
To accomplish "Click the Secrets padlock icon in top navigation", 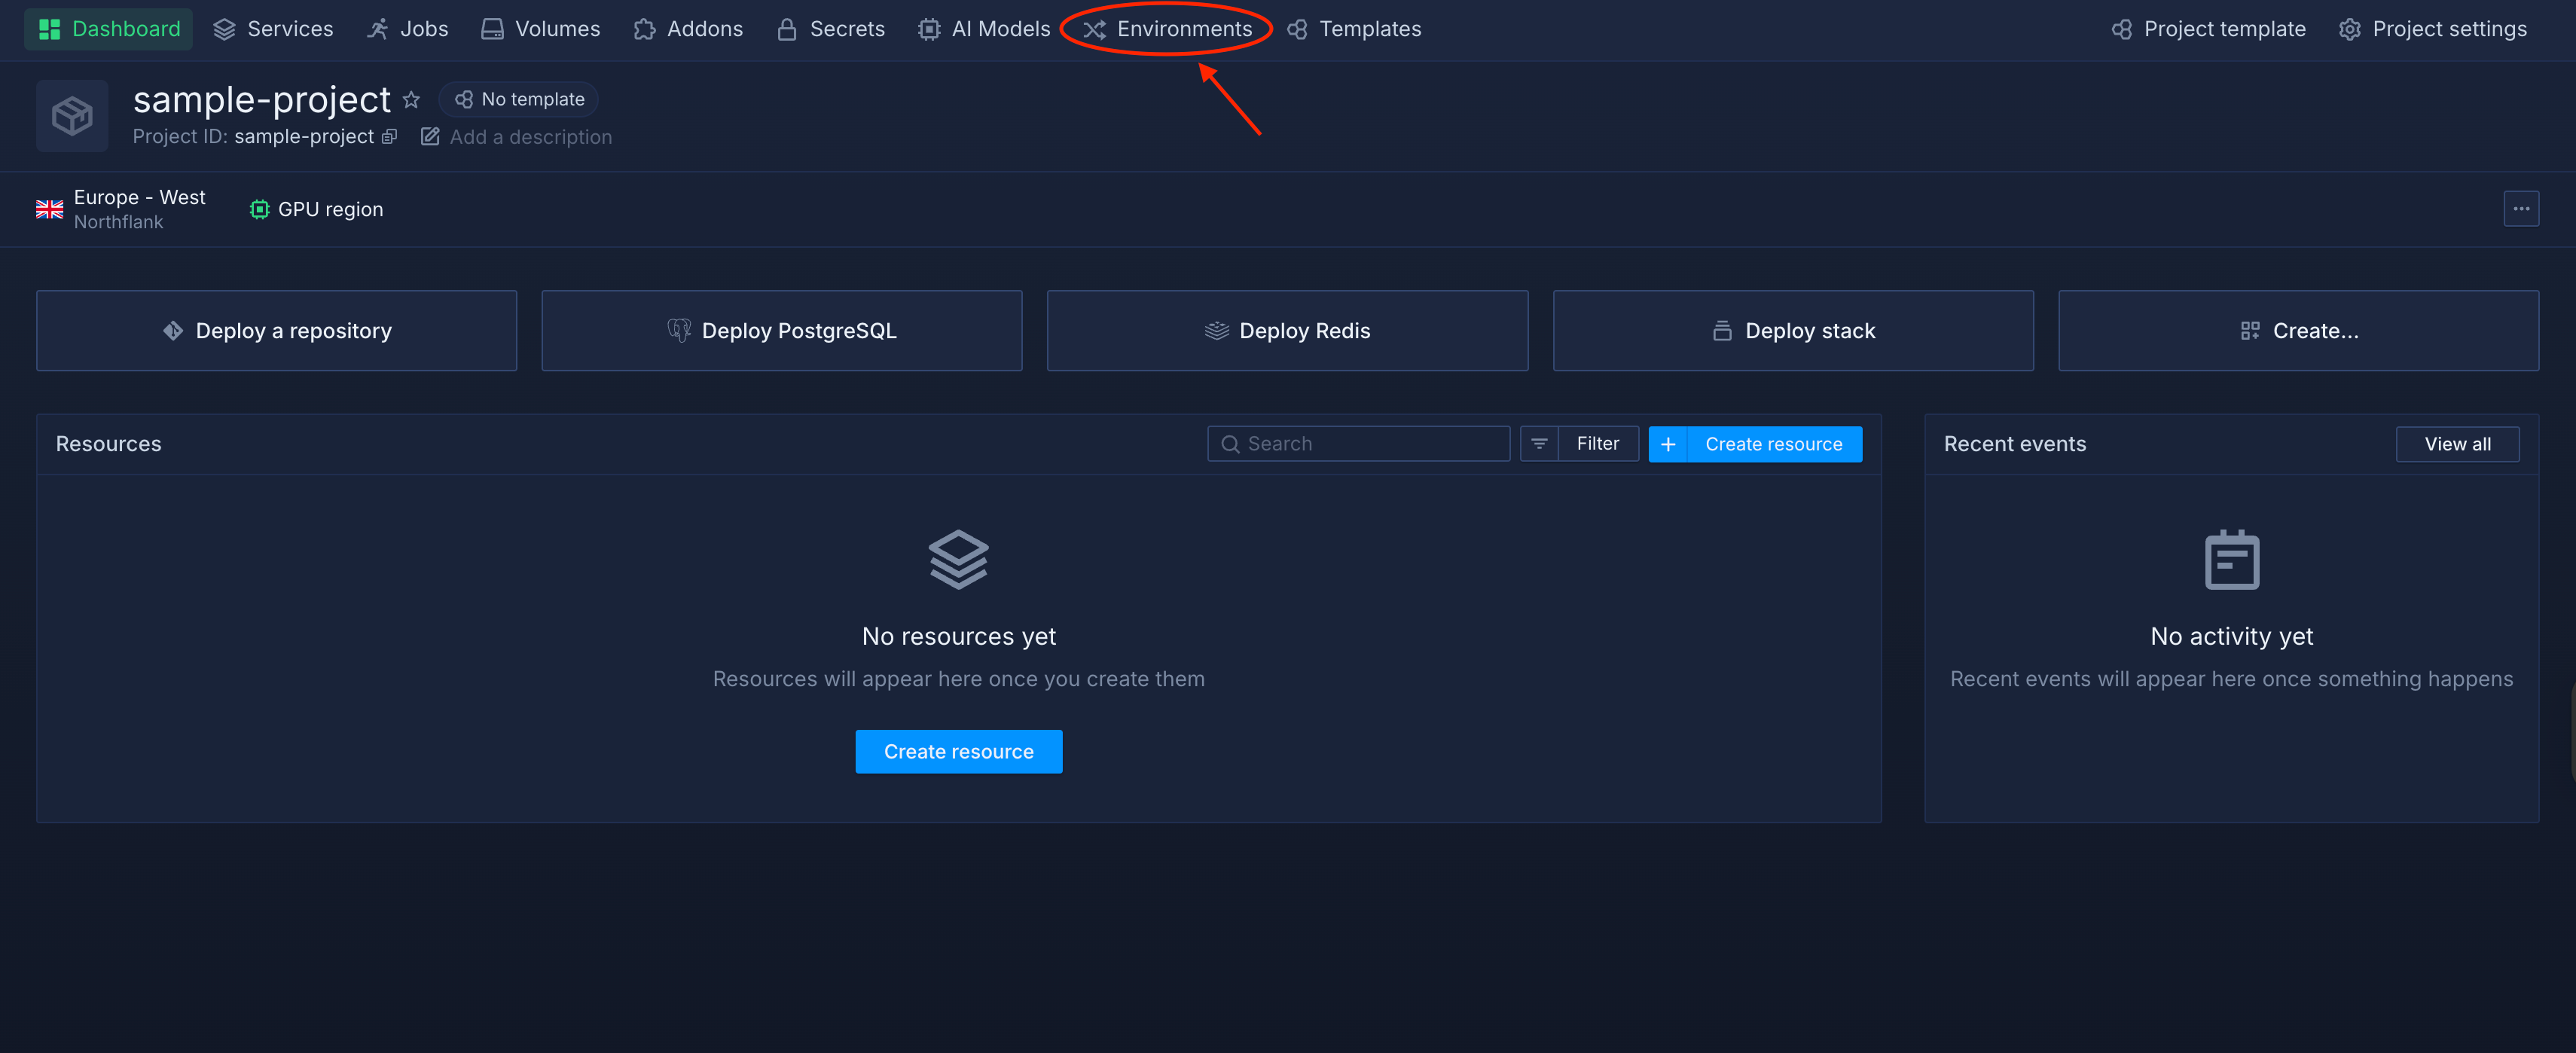I will coord(786,29).
